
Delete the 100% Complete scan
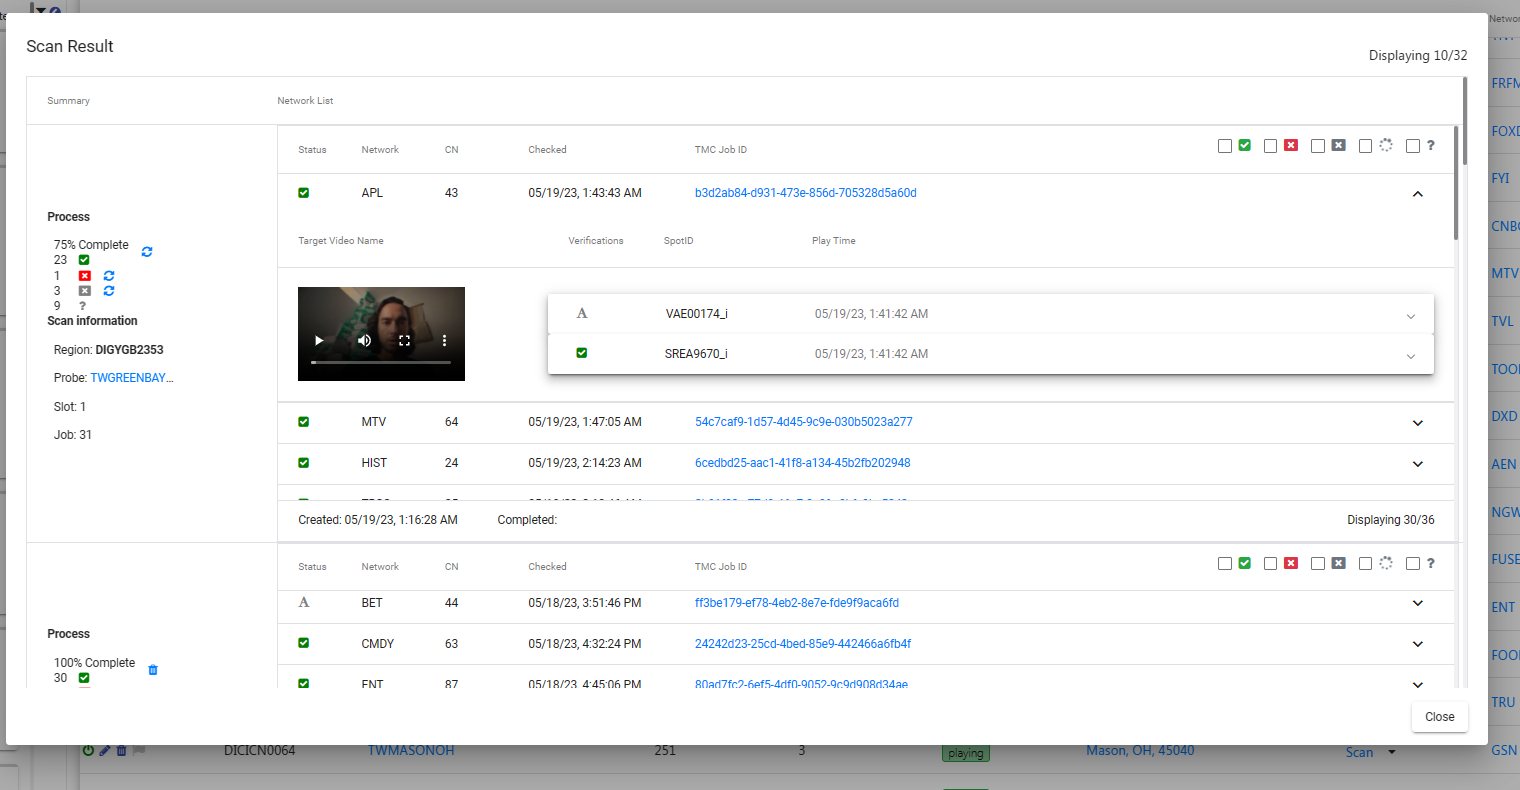tap(153, 670)
